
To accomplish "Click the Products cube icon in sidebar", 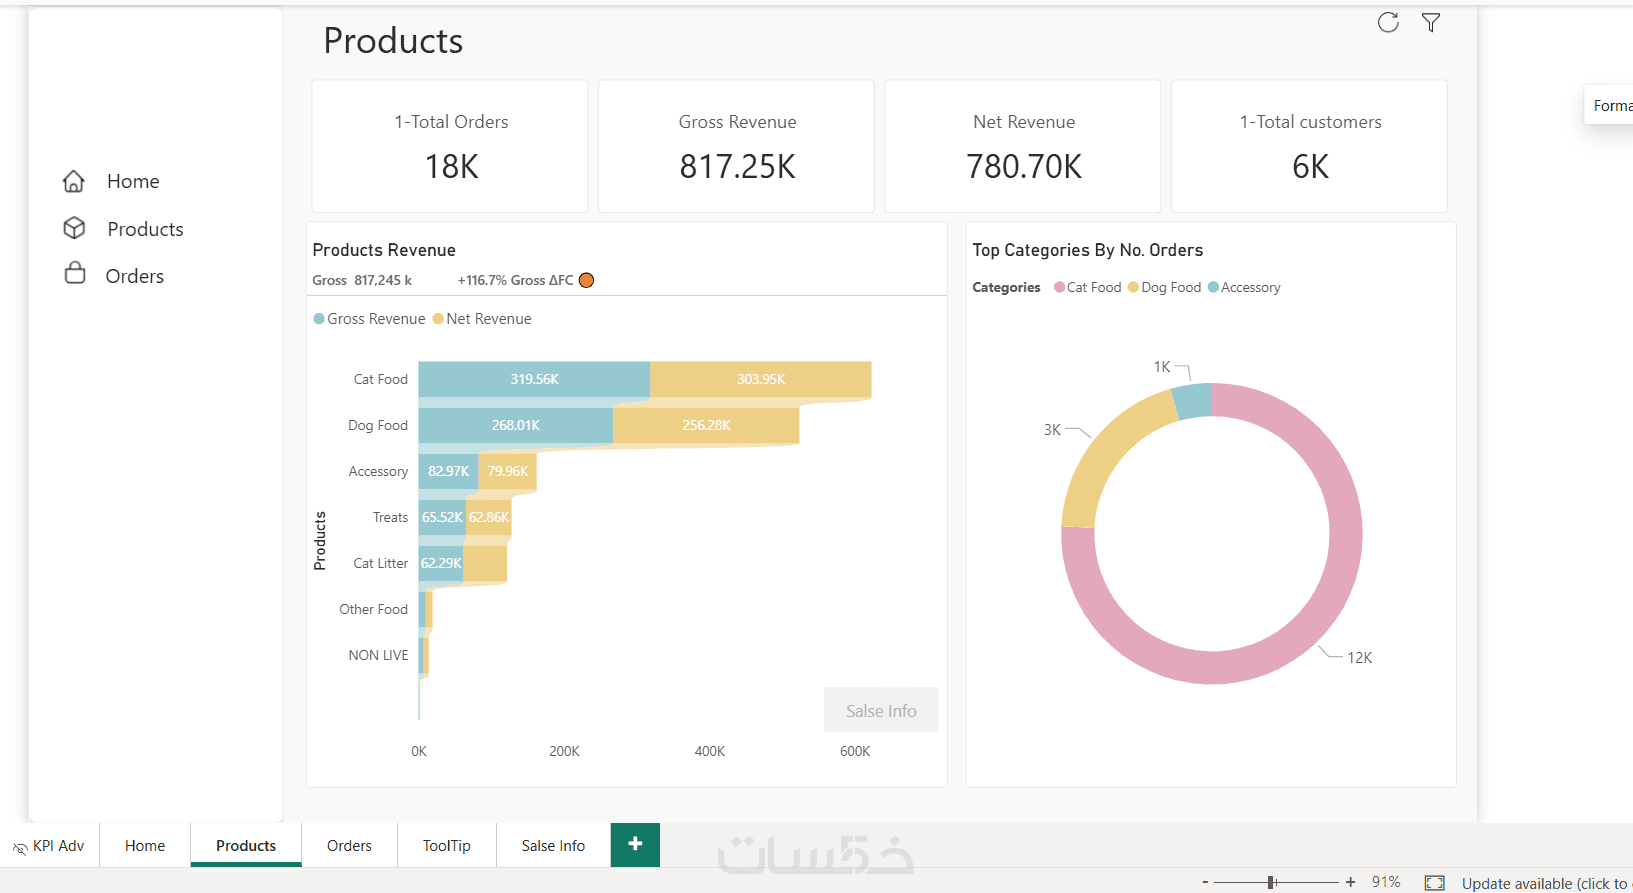I will [x=74, y=228].
